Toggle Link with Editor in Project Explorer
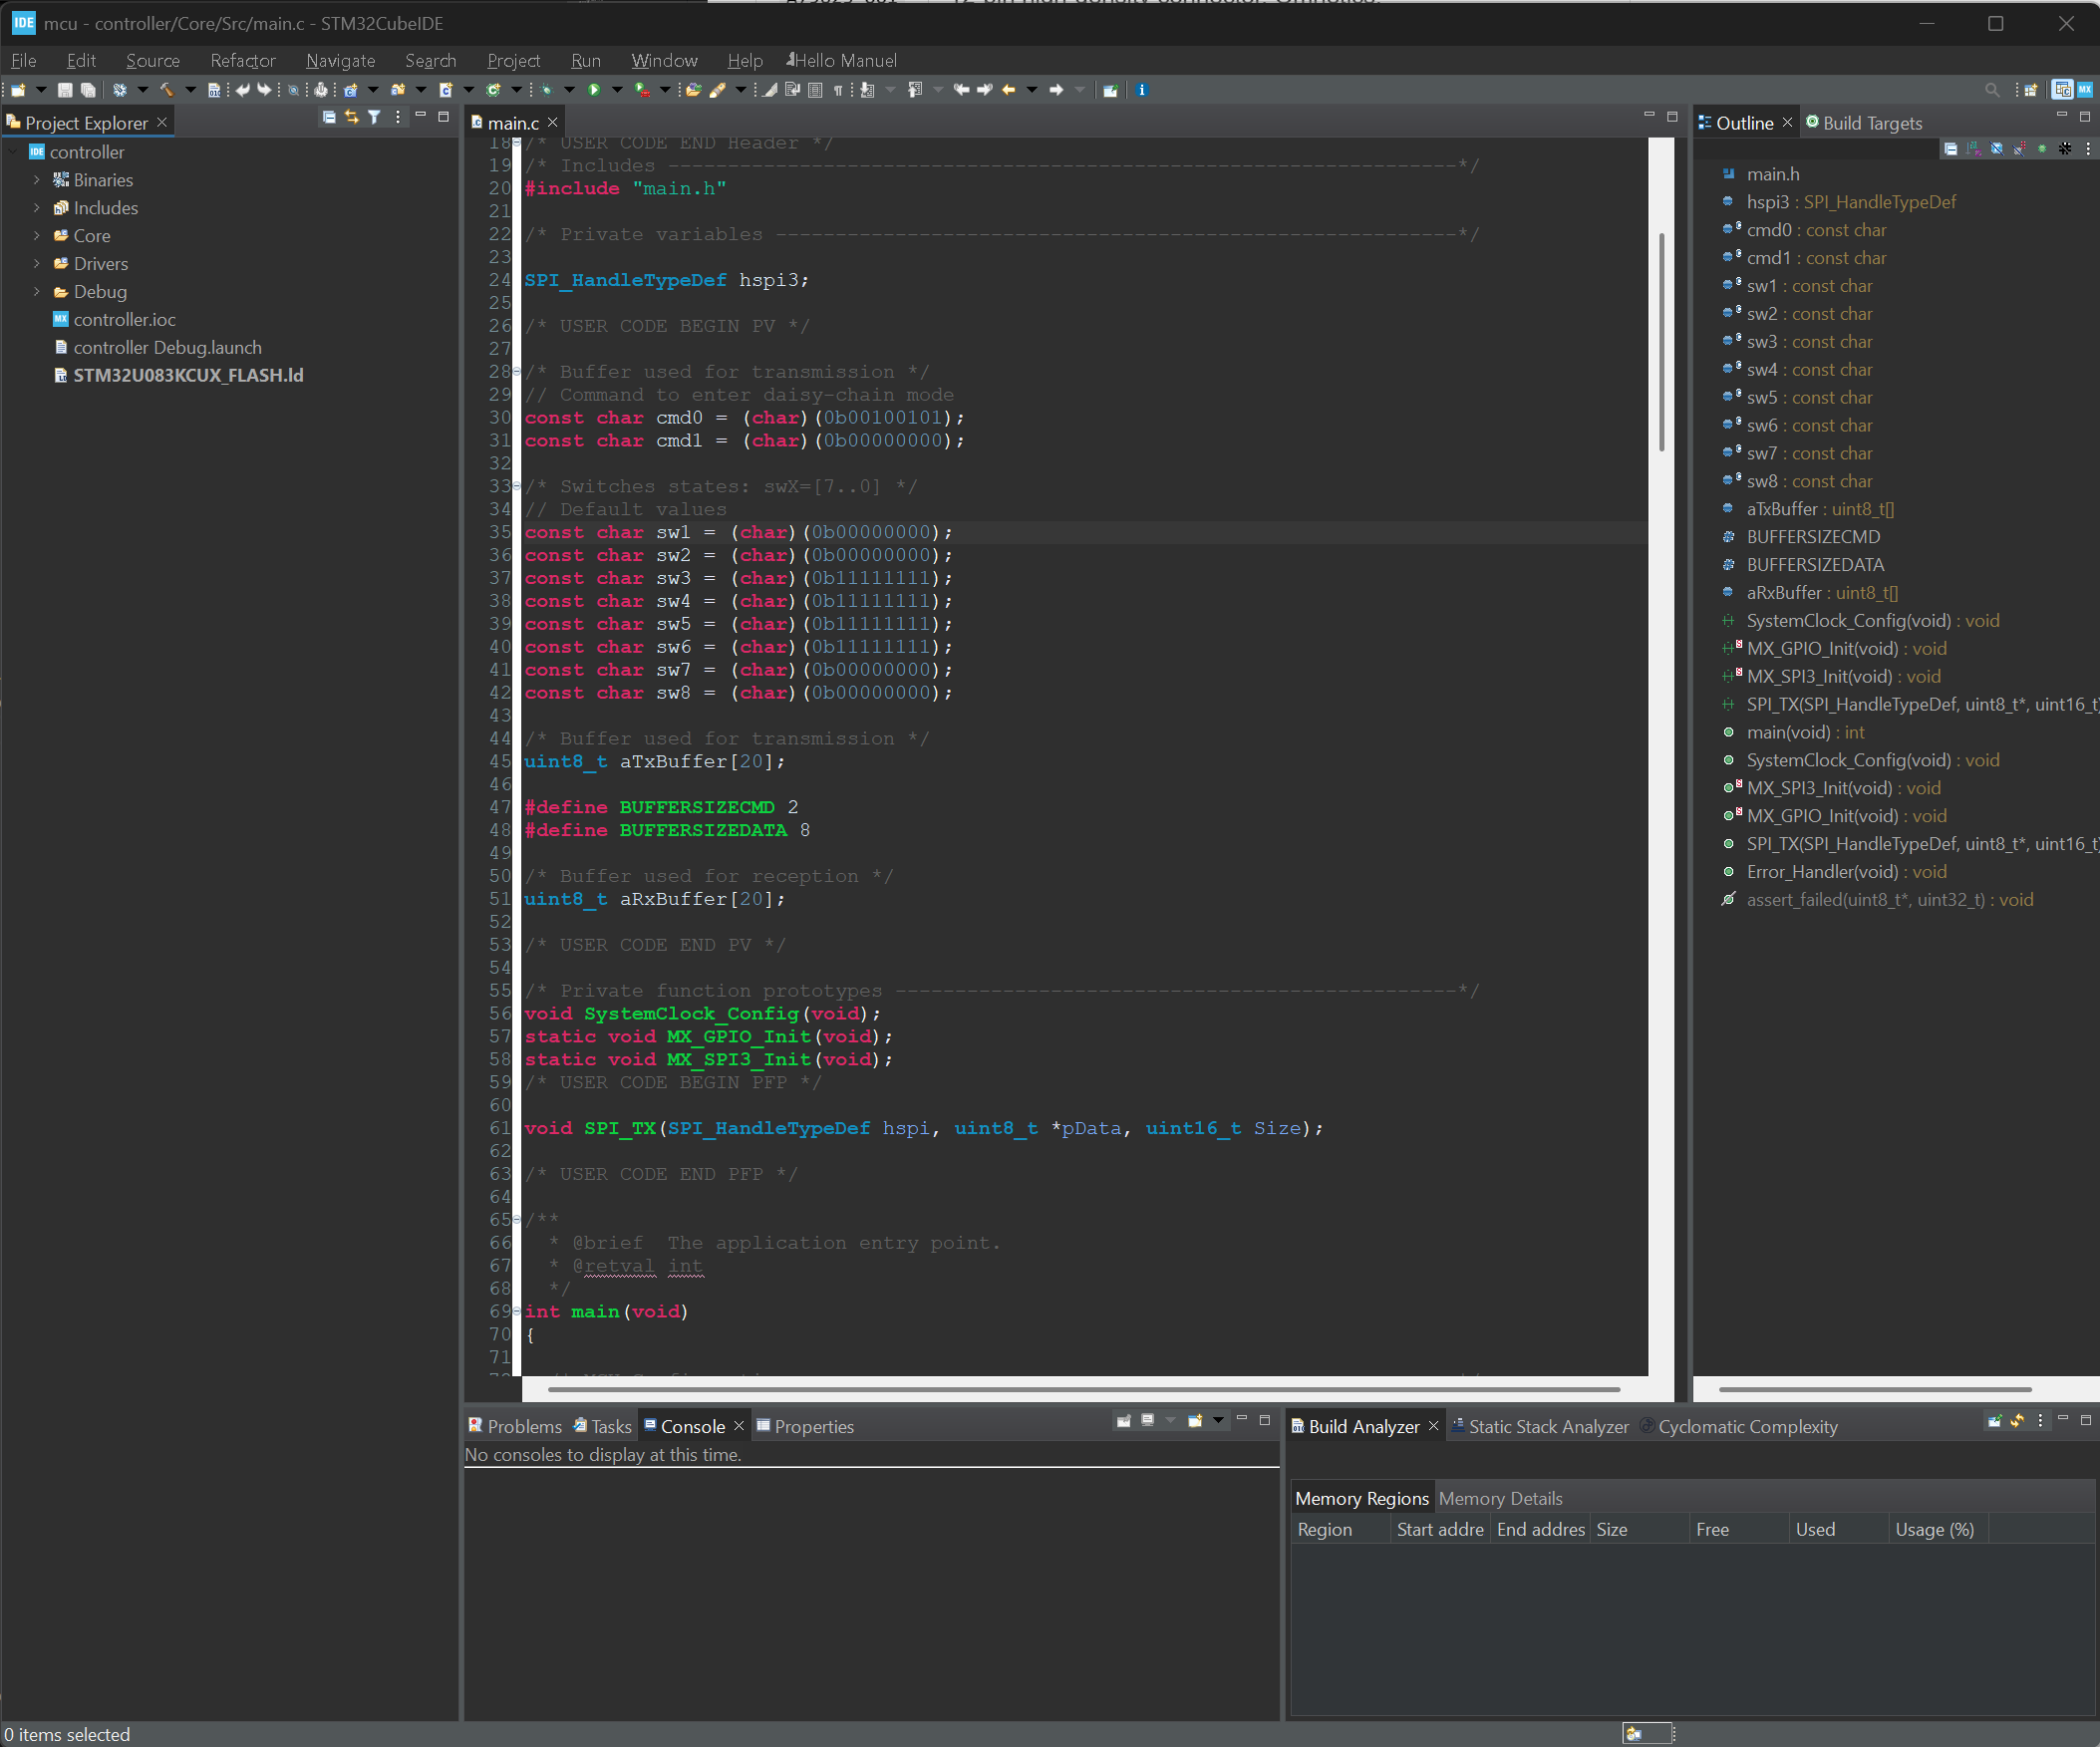 [351, 118]
